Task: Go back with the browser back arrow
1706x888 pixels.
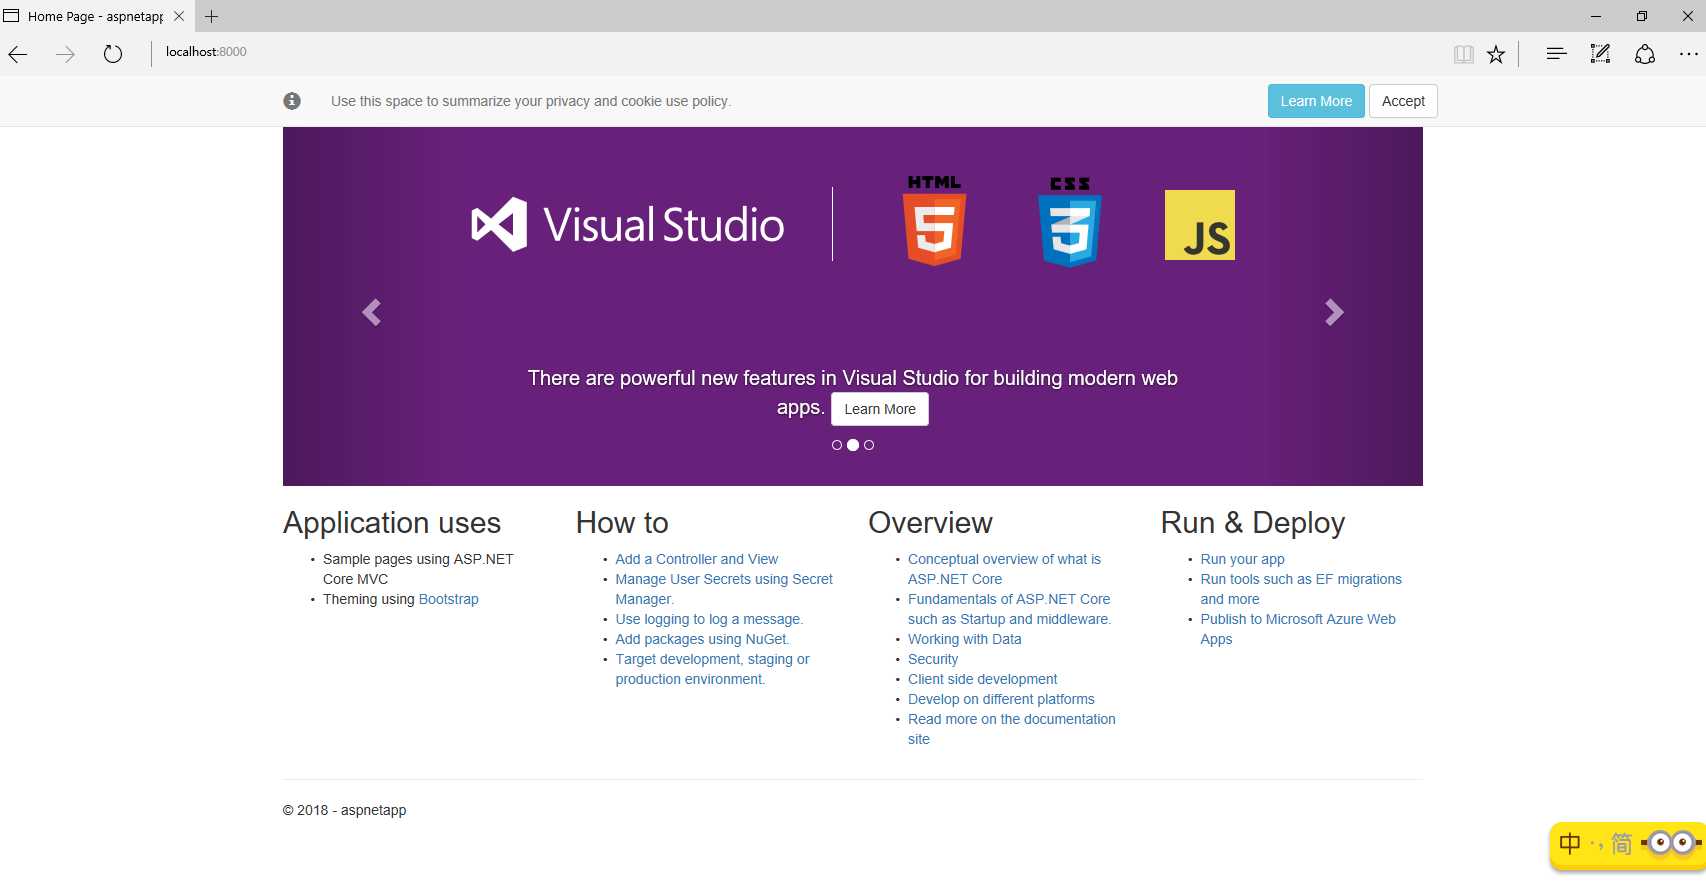Action: click(18, 54)
